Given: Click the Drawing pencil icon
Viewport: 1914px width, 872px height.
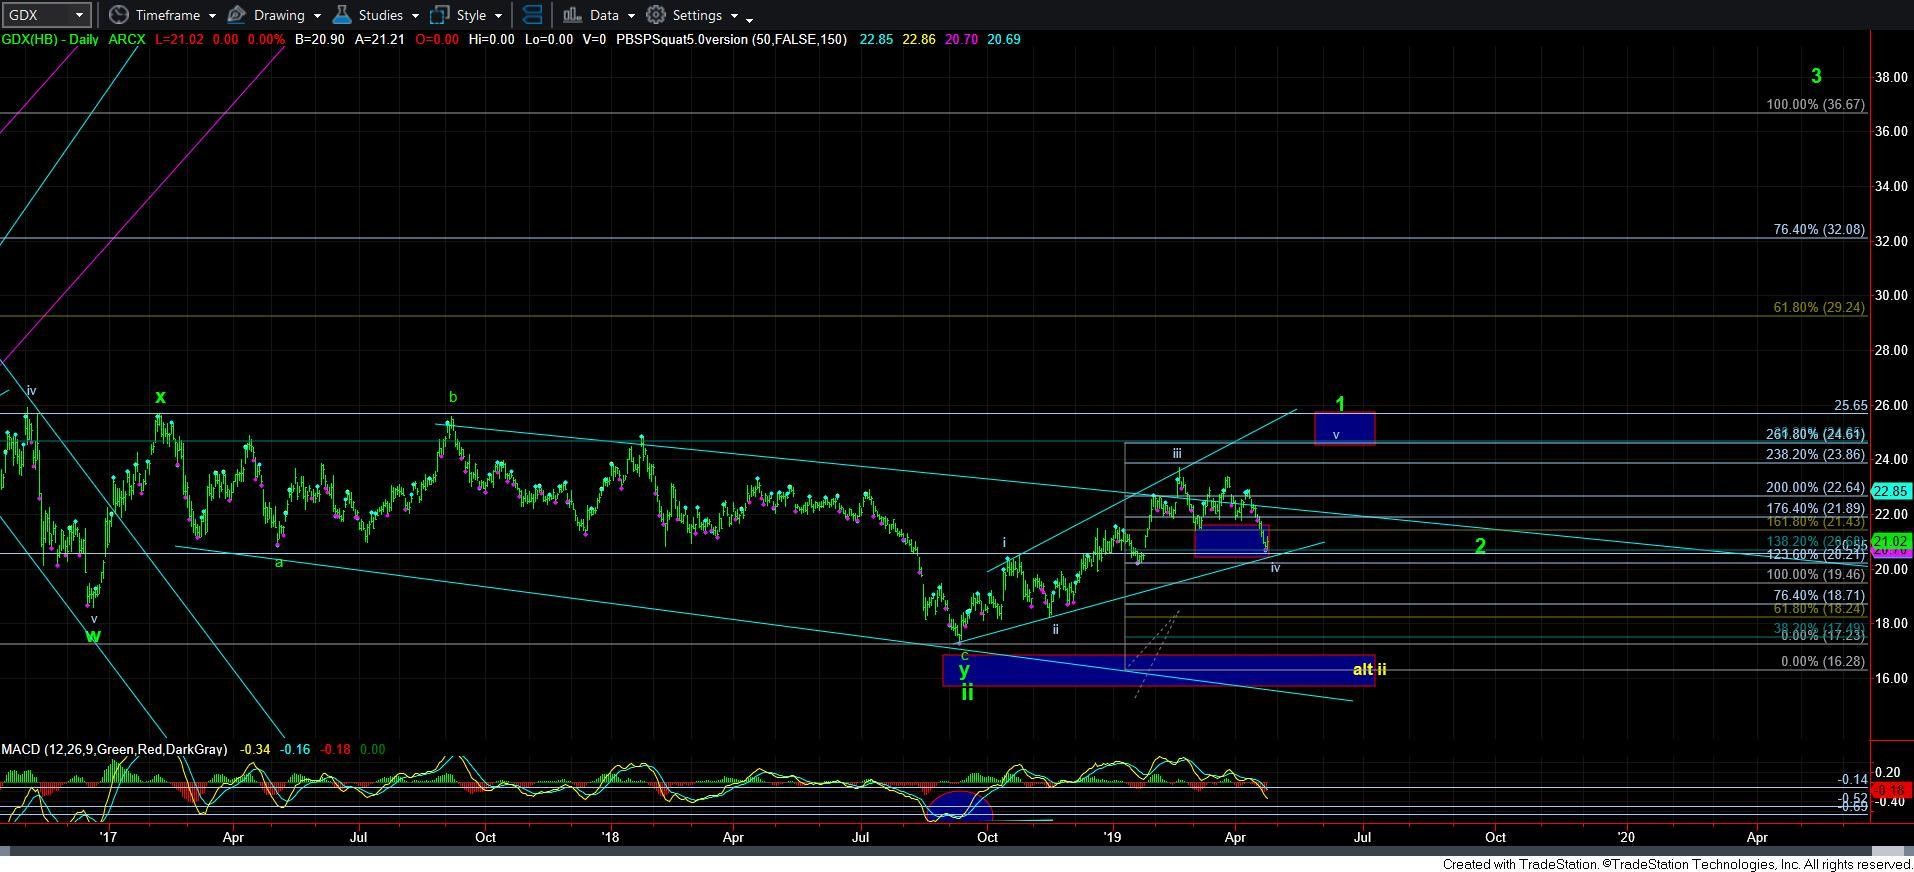Looking at the screenshot, I should [237, 15].
